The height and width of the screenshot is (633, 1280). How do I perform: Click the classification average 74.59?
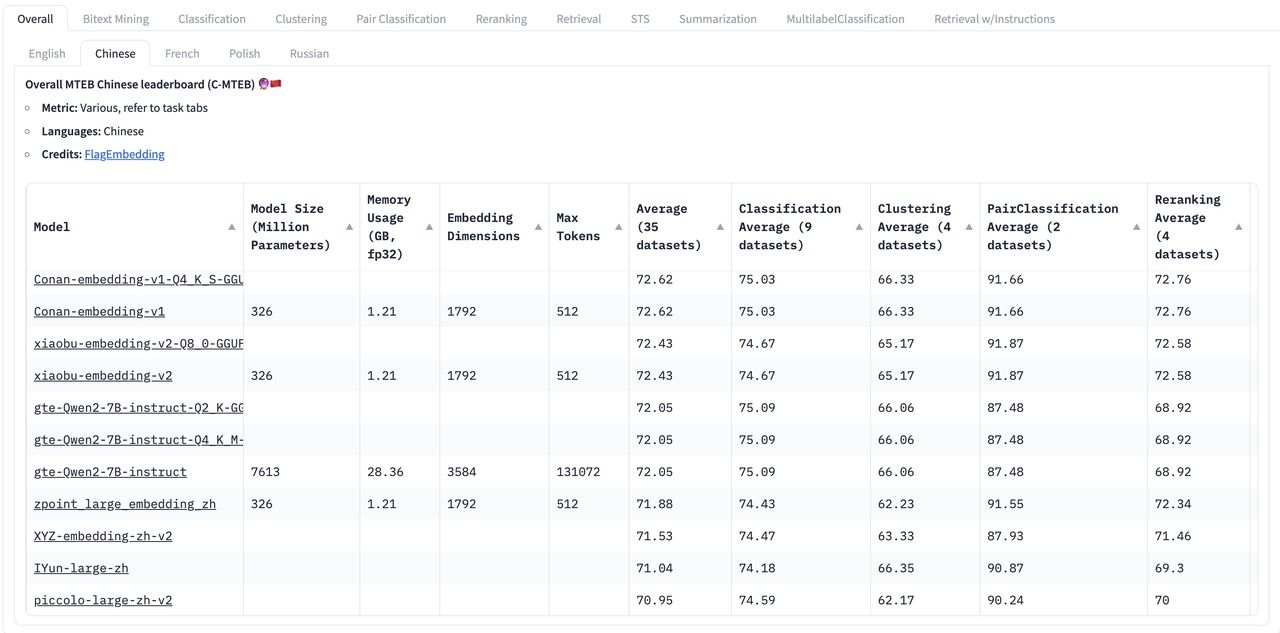757,599
